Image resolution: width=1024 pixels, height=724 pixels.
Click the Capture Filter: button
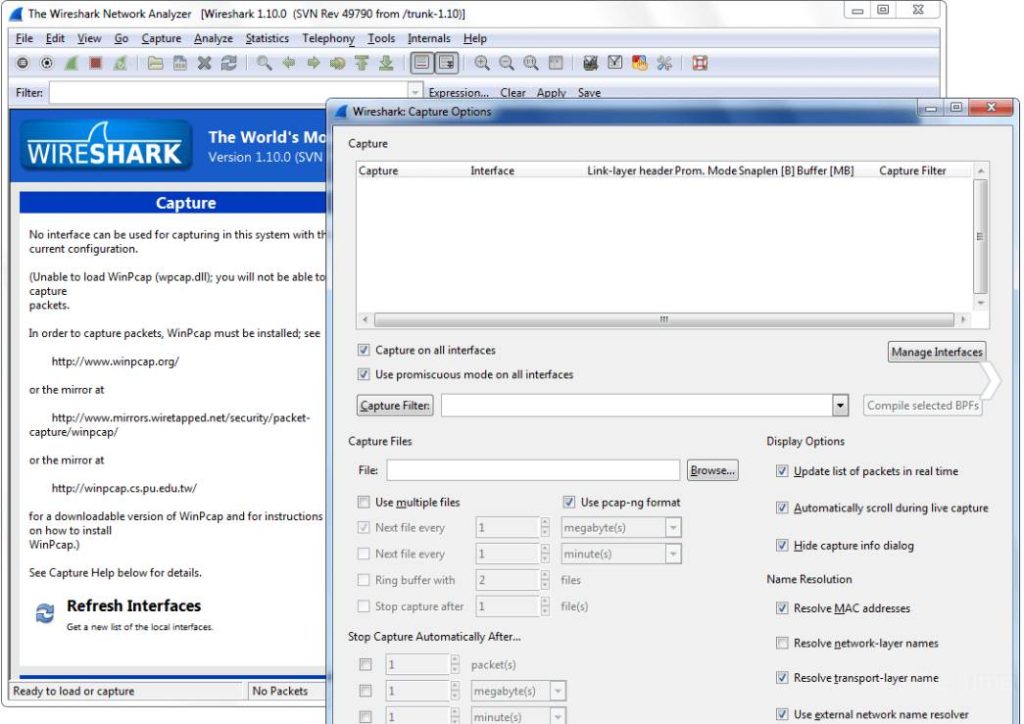click(395, 405)
